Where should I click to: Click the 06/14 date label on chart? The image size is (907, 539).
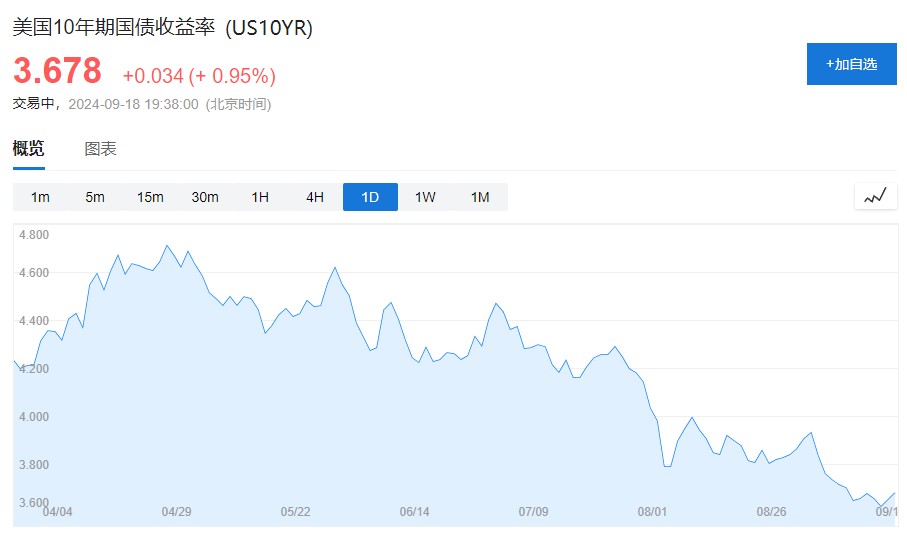click(414, 512)
